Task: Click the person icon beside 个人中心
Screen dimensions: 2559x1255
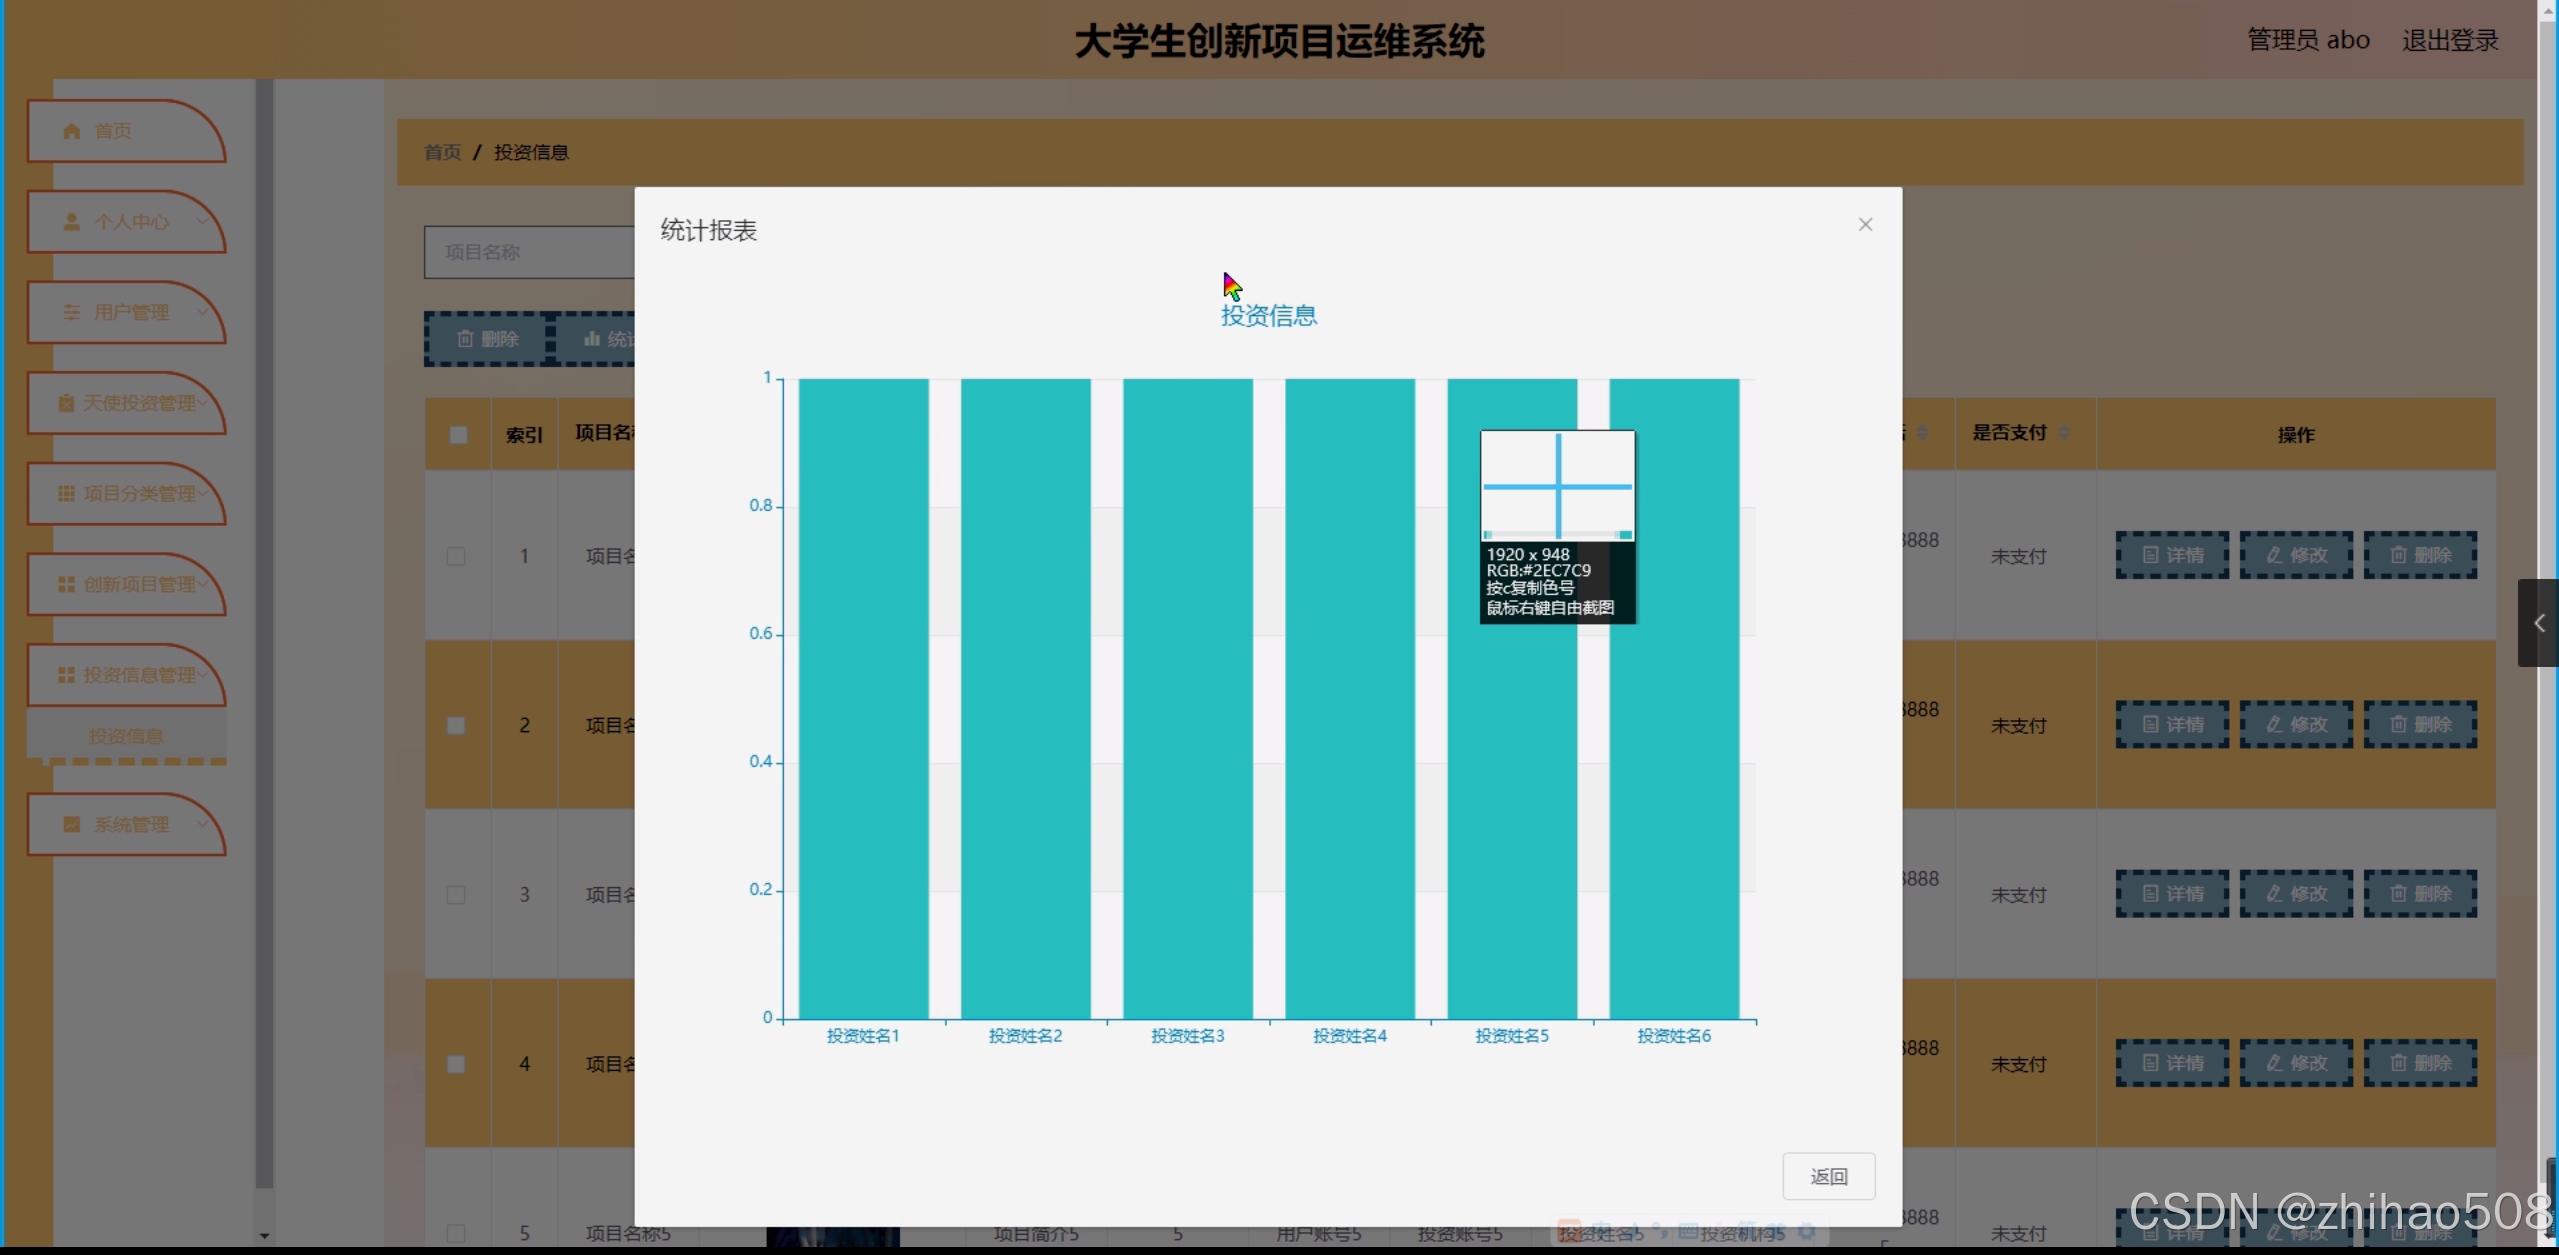Action: (71, 222)
